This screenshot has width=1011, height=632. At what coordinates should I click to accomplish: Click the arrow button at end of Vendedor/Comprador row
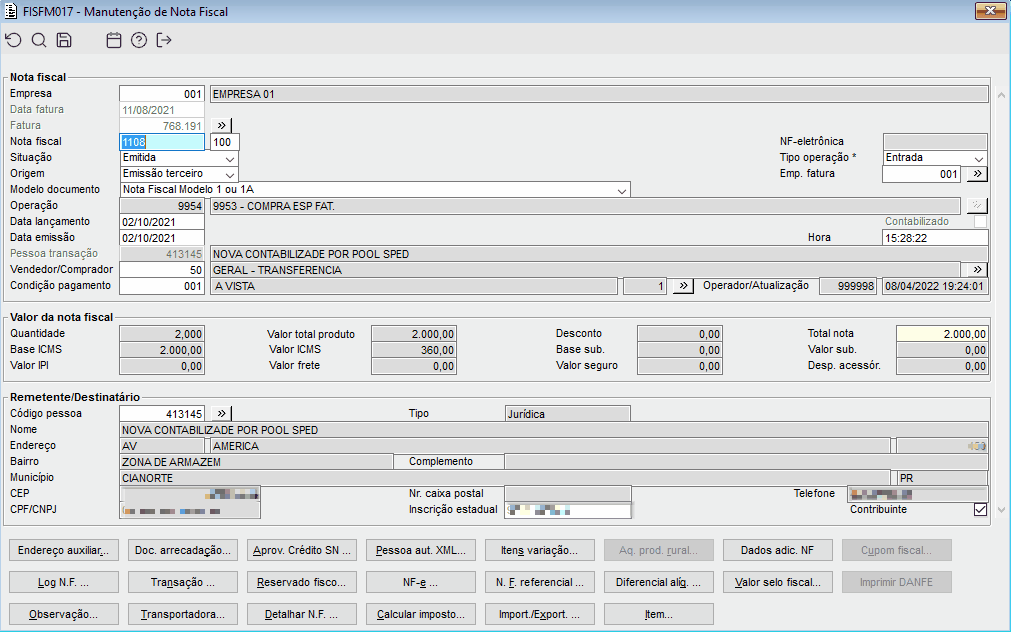pos(977,270)
